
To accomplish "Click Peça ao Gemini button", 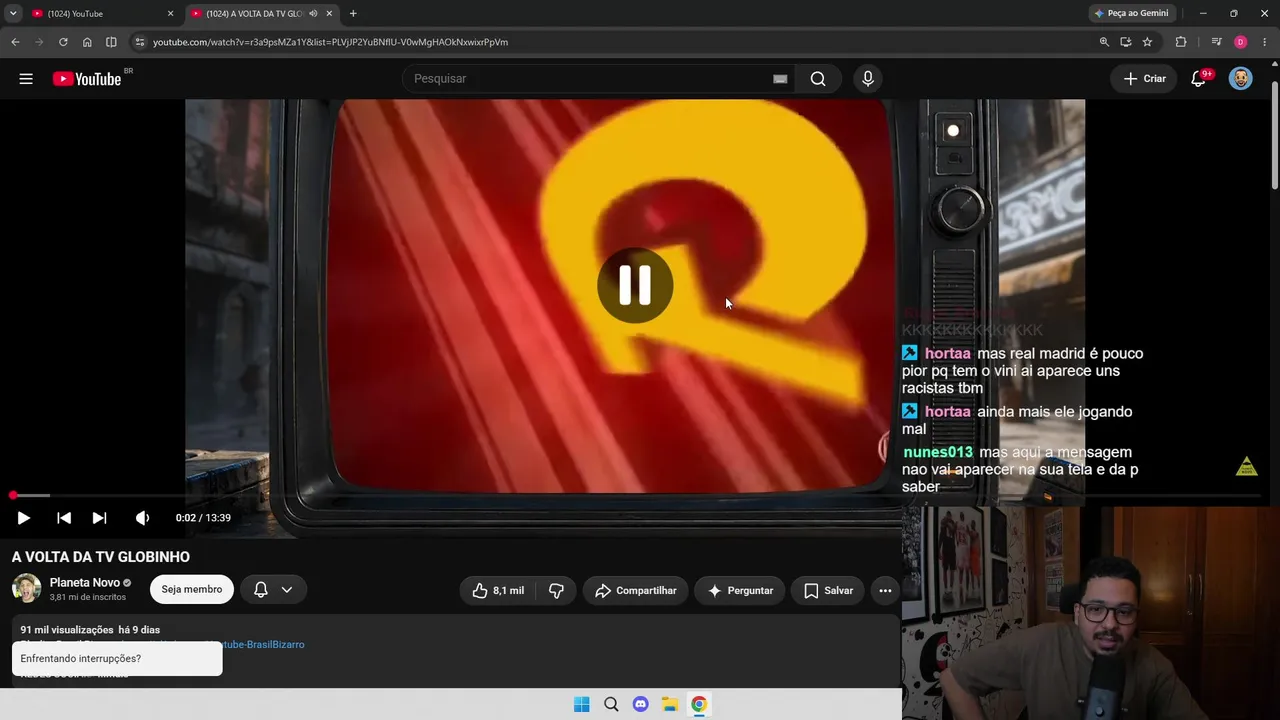I will (1131, 14).
